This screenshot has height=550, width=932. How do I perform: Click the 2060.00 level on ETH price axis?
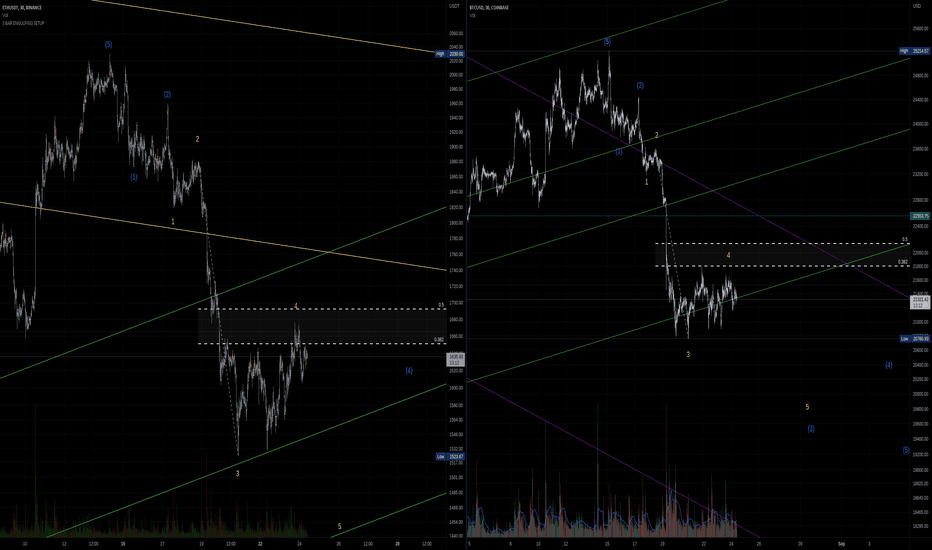[x=456, y=34]
